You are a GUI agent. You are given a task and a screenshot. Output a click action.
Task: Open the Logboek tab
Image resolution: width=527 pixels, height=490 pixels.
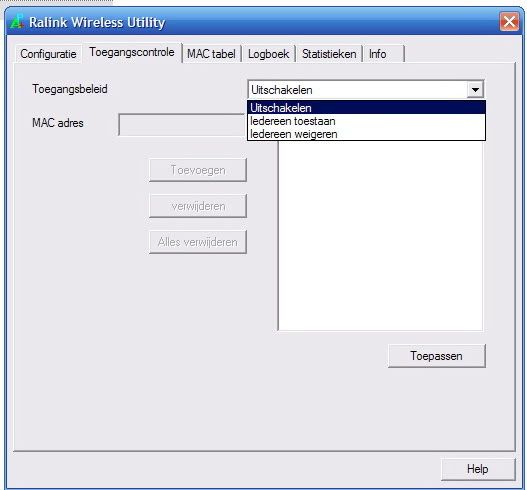point(269,54)
